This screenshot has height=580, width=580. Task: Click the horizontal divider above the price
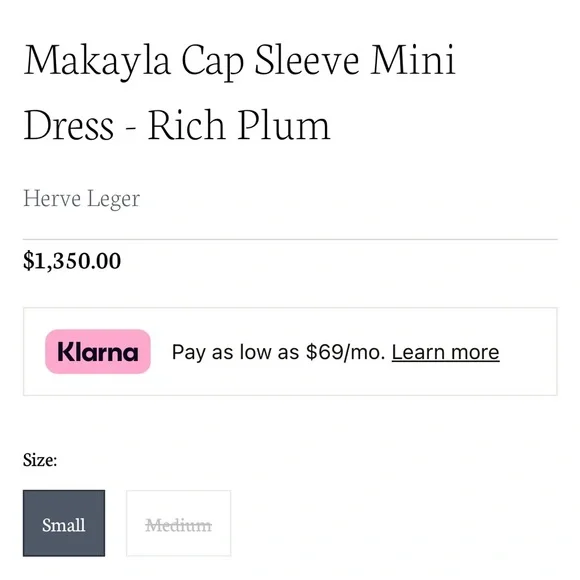[290, 239]
